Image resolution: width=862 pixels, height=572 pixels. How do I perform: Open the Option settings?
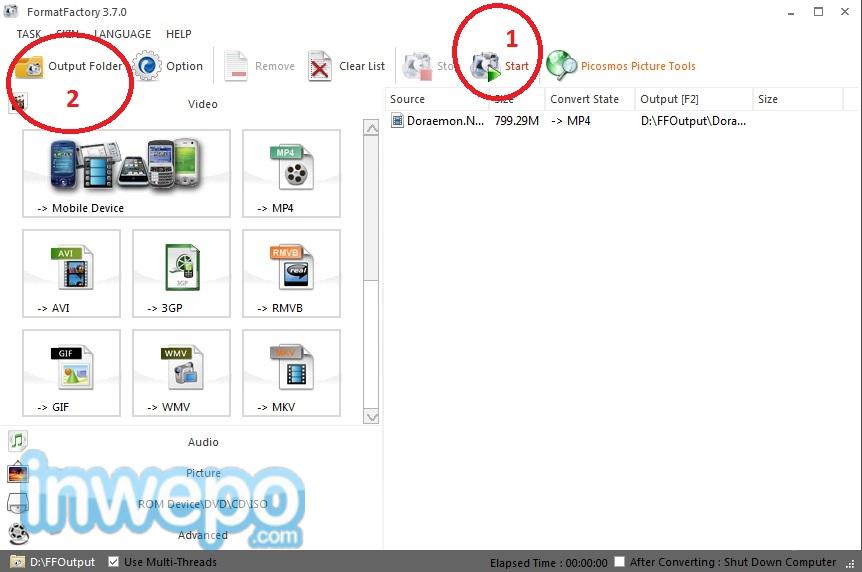[x=168, y=67]
